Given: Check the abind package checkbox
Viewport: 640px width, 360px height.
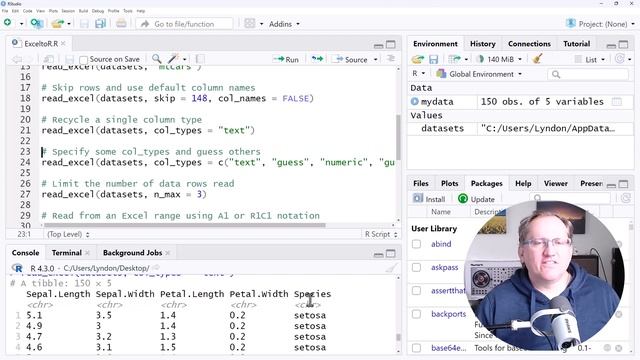Looking at the screenshot, I should point(416,244).
